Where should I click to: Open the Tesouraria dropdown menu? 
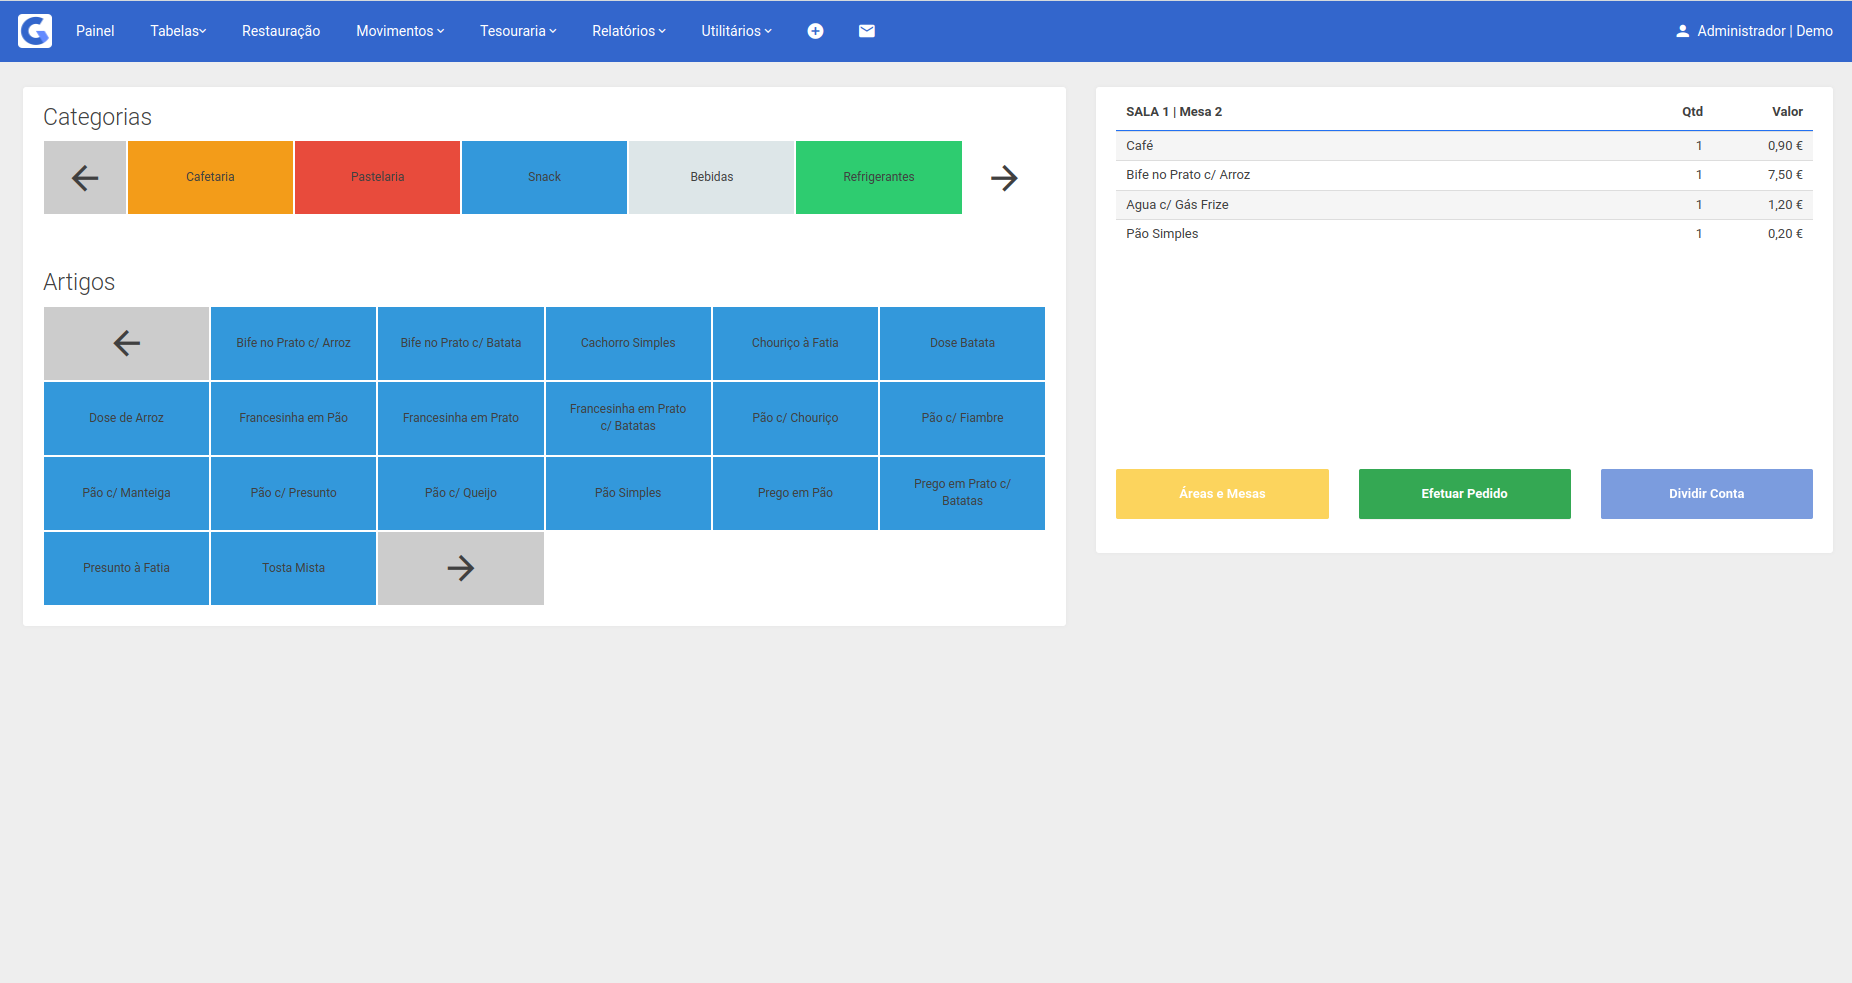click(518, 31)
